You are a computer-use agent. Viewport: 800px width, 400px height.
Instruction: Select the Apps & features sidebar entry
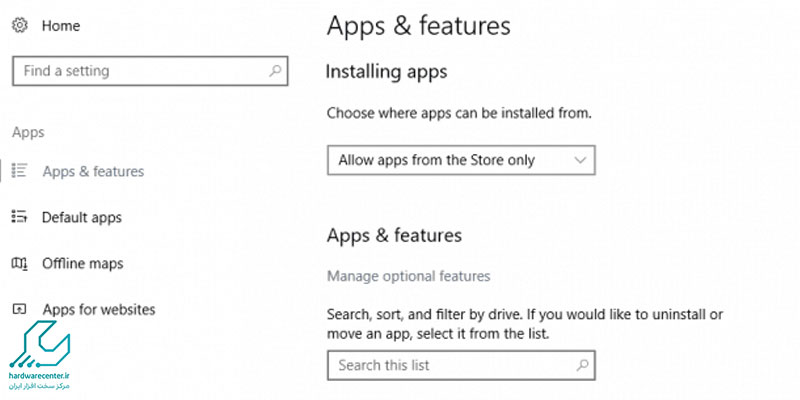coord(93,171)
